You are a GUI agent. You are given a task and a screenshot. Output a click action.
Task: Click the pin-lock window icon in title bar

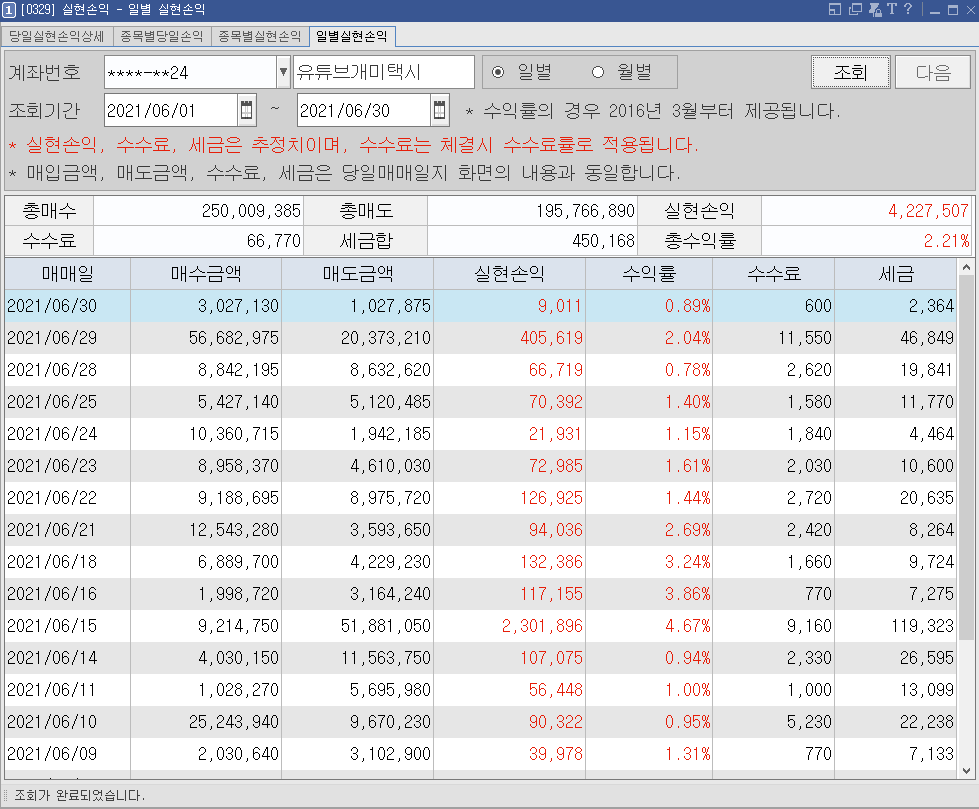coord(875,9)
